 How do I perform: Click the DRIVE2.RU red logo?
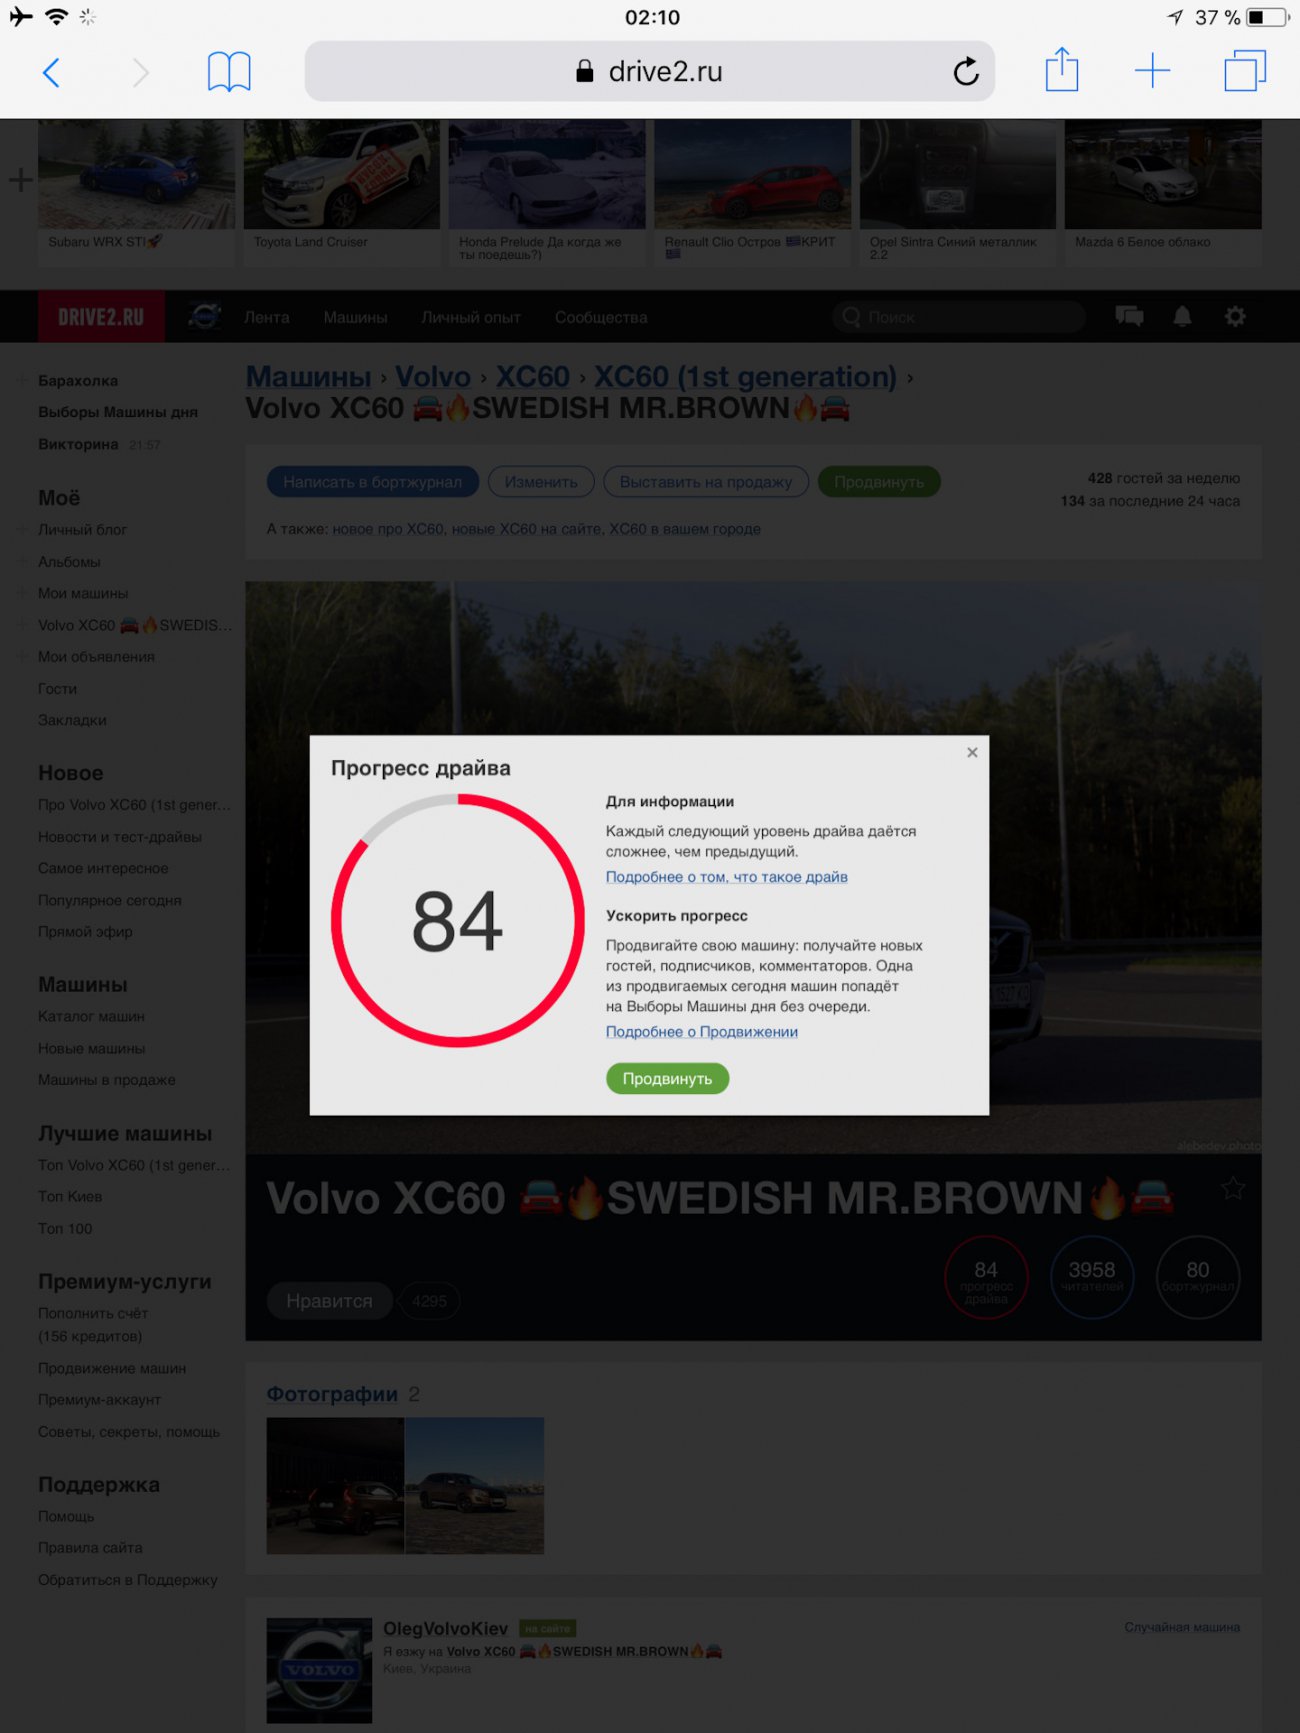[101, 317]
